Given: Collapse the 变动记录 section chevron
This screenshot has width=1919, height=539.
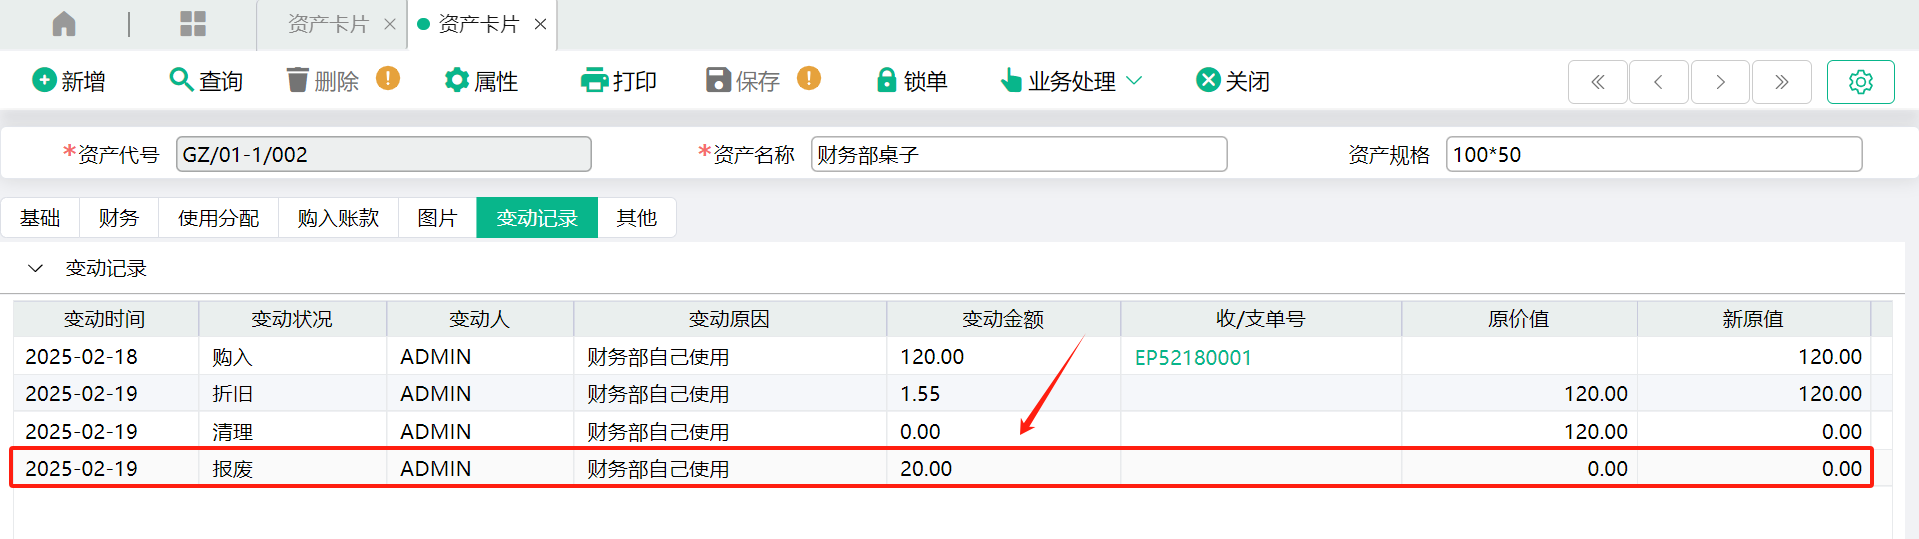Looking at the screenshot, I should [36, 268].
